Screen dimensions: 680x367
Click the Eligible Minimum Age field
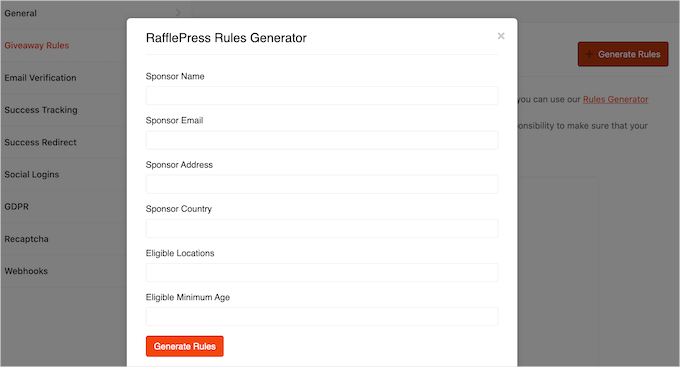pyautogui.click(x=322, y=317)
